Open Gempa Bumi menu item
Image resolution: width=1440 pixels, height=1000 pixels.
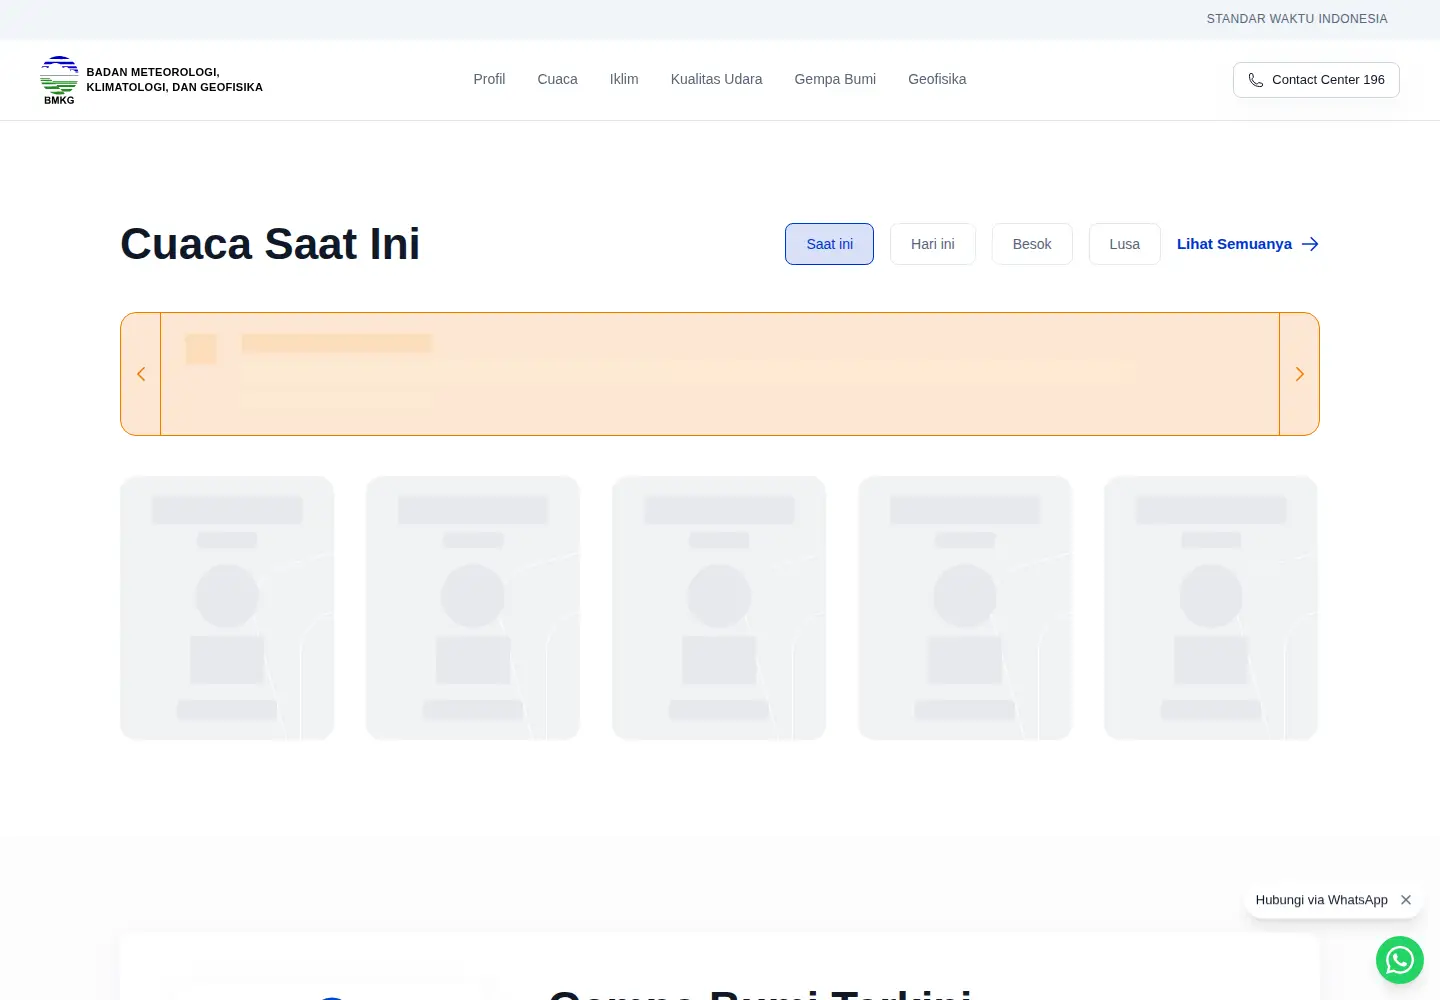pyautogui.click(x=835, y=79)
